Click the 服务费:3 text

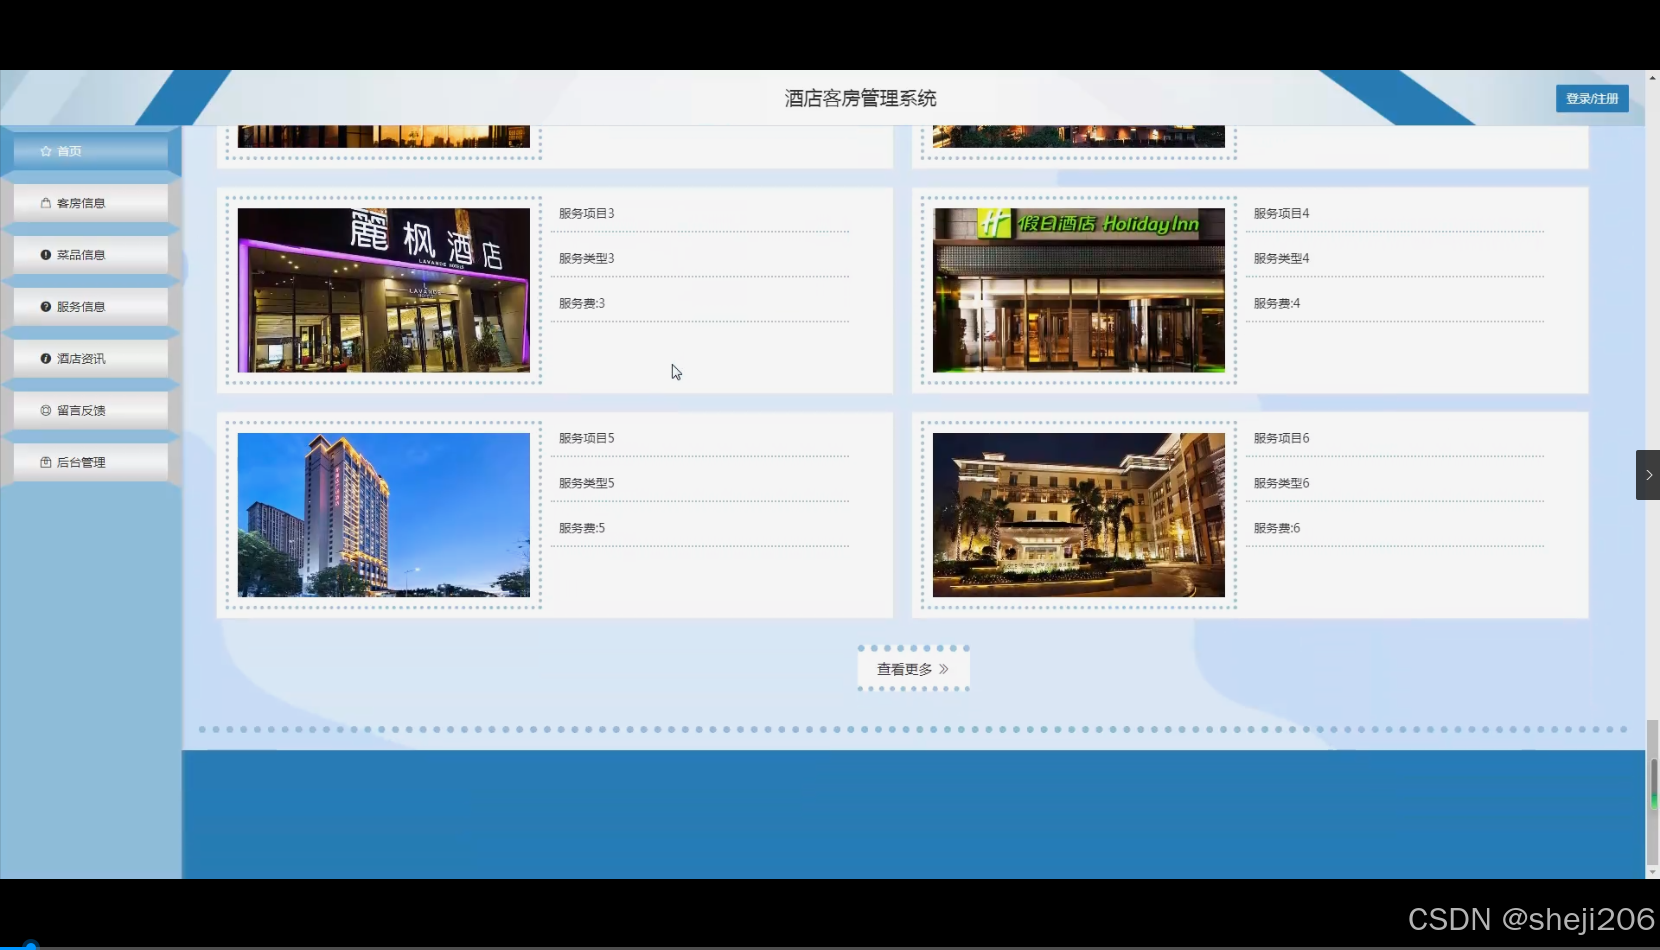[x=582, y=304]
